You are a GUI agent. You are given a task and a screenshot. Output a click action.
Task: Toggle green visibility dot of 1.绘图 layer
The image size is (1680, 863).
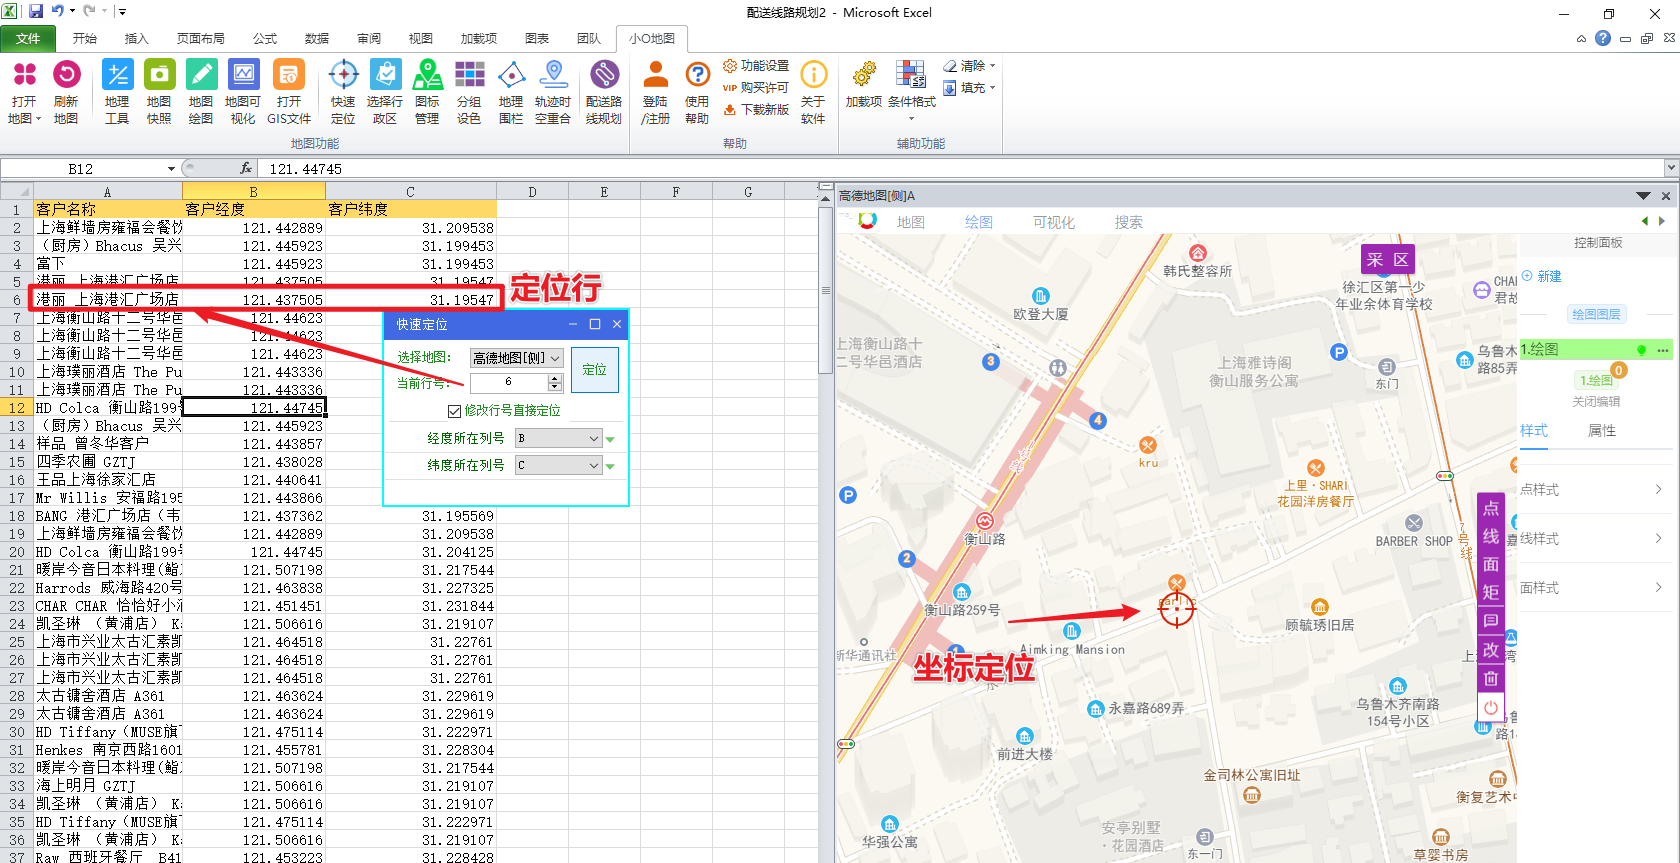pyautogui.click(x=1641, y=350)
